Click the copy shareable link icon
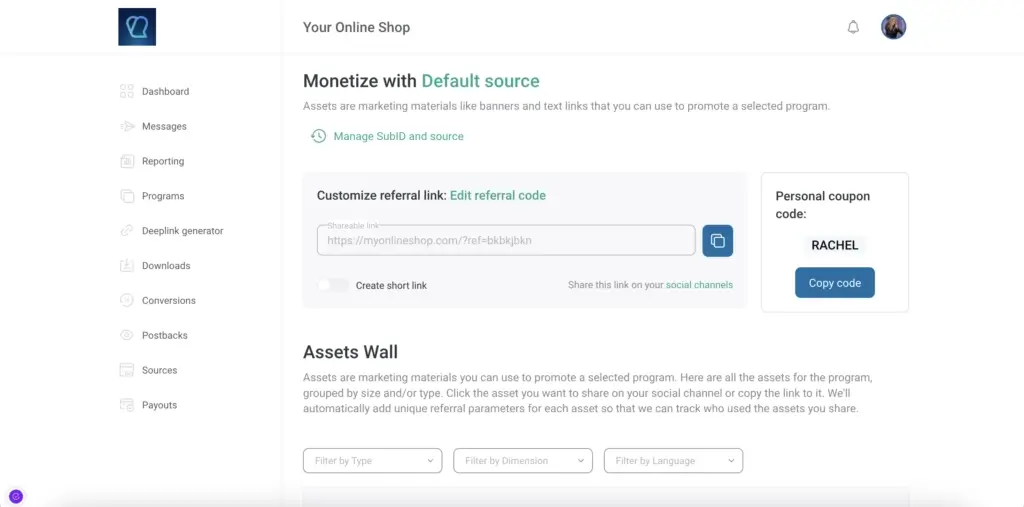The width and height of the screenshot is (1024, 507). point(718,241)
